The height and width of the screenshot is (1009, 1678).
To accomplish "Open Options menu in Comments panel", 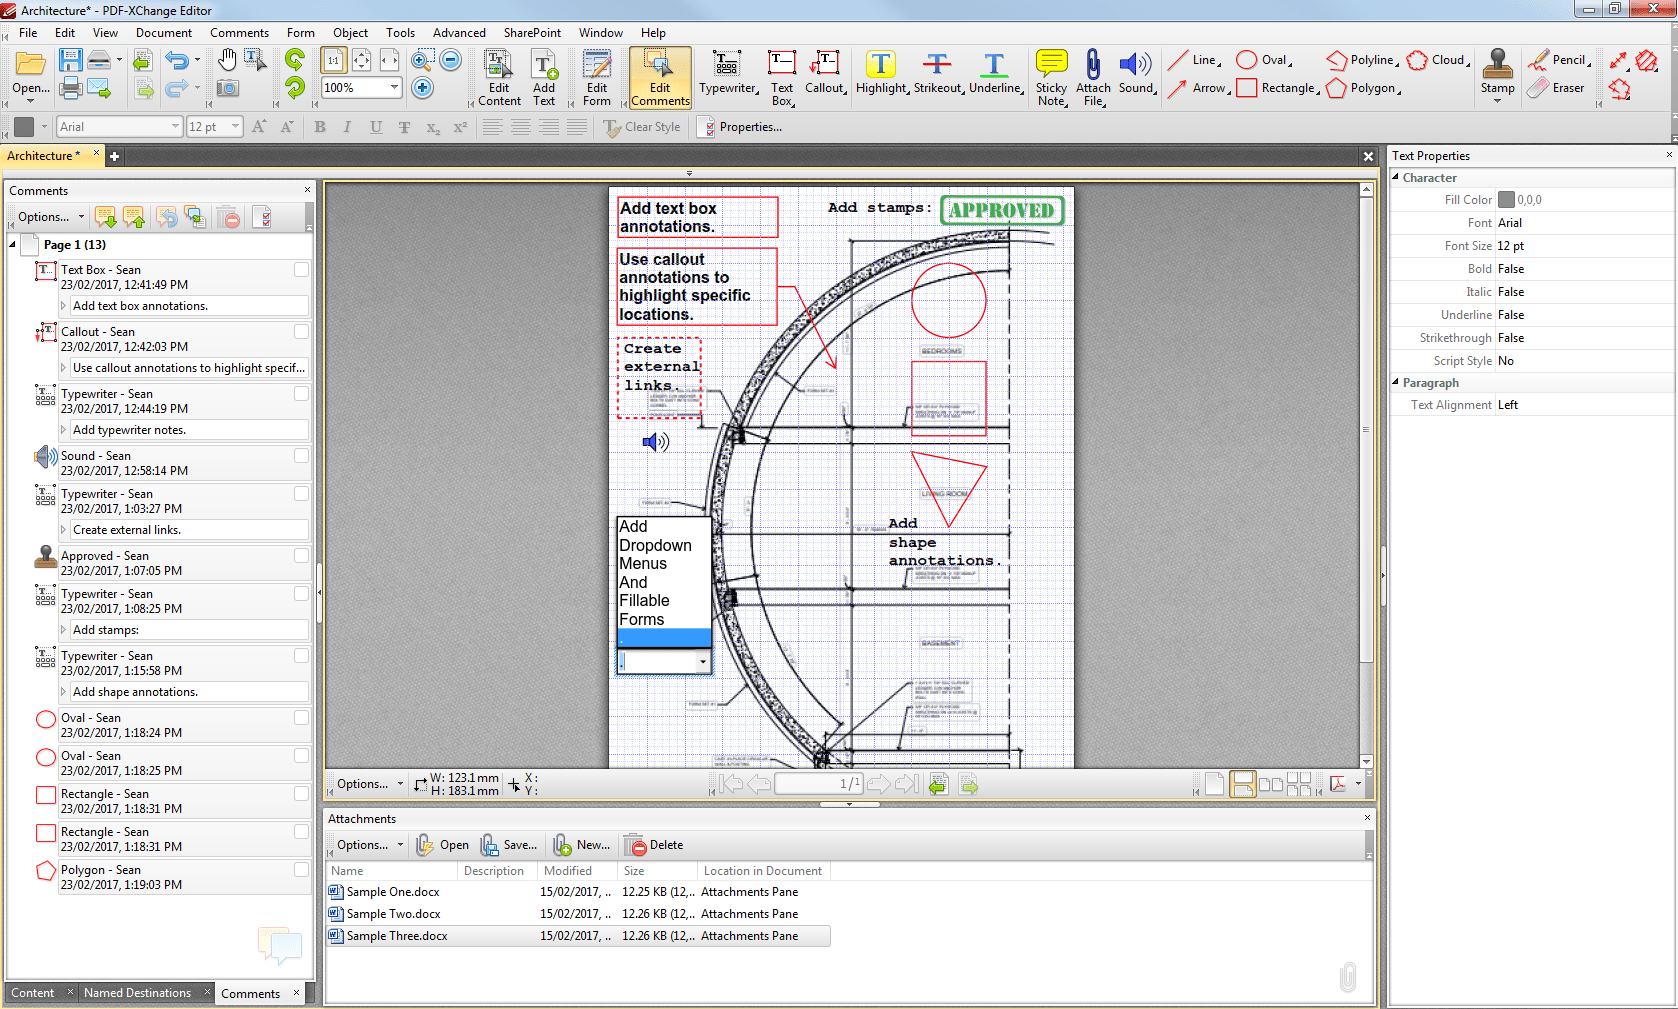I will pyautogui.click(x=46, y=216).
